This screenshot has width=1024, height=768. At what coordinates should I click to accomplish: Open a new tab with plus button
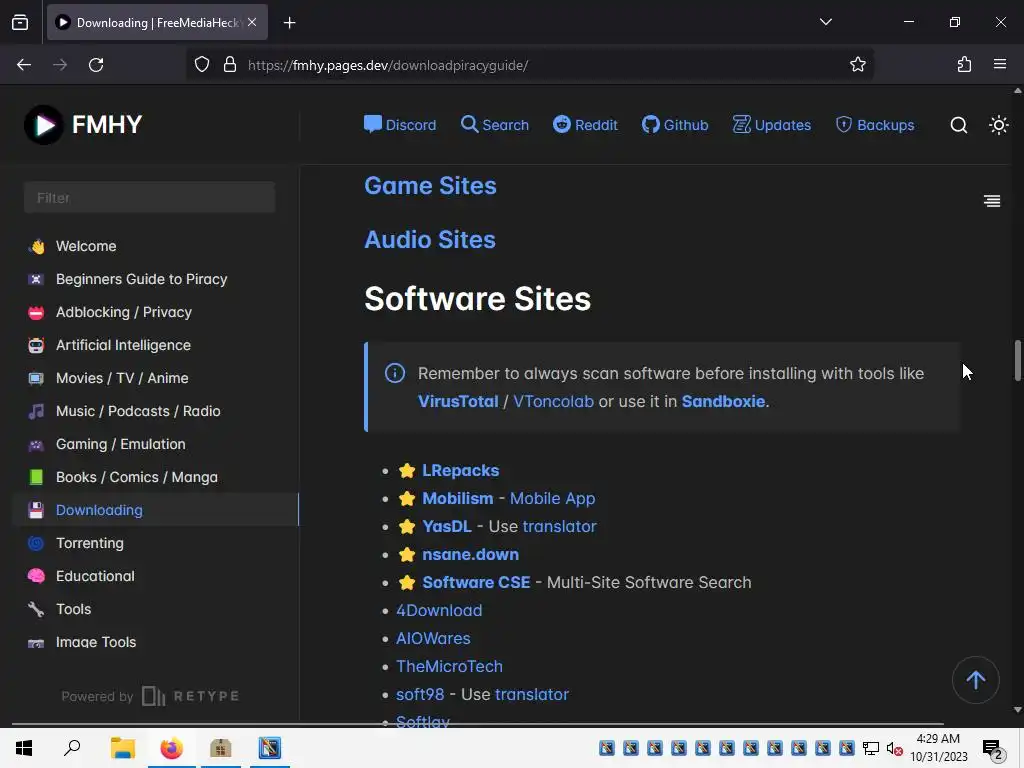(289, 23)
